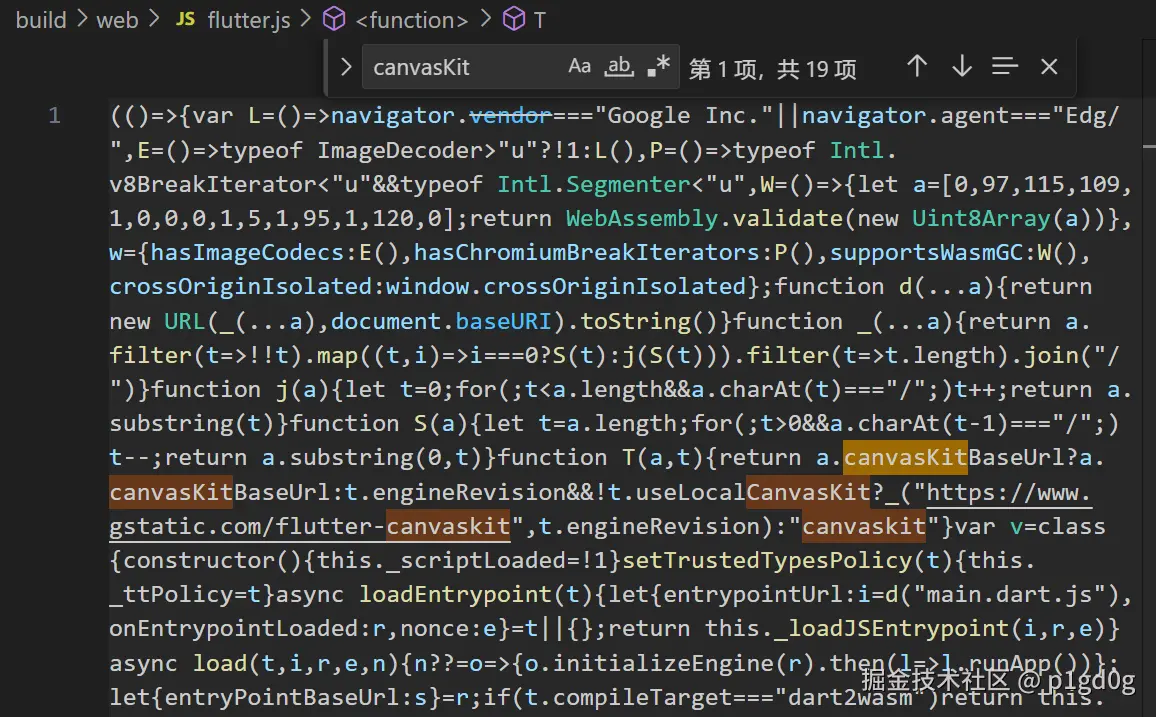Select the flutter.js breadcrumb item
This screenshot has width=1156, height=717.
pyautogui.click(x=248, y=20)
